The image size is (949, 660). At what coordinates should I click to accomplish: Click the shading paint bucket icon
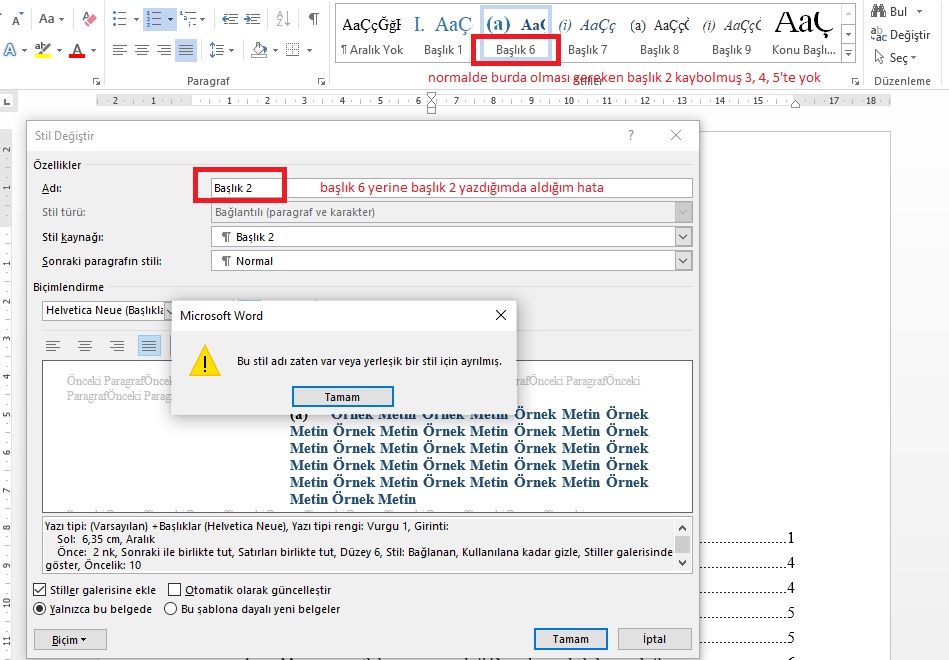click(x=259, y=50)
